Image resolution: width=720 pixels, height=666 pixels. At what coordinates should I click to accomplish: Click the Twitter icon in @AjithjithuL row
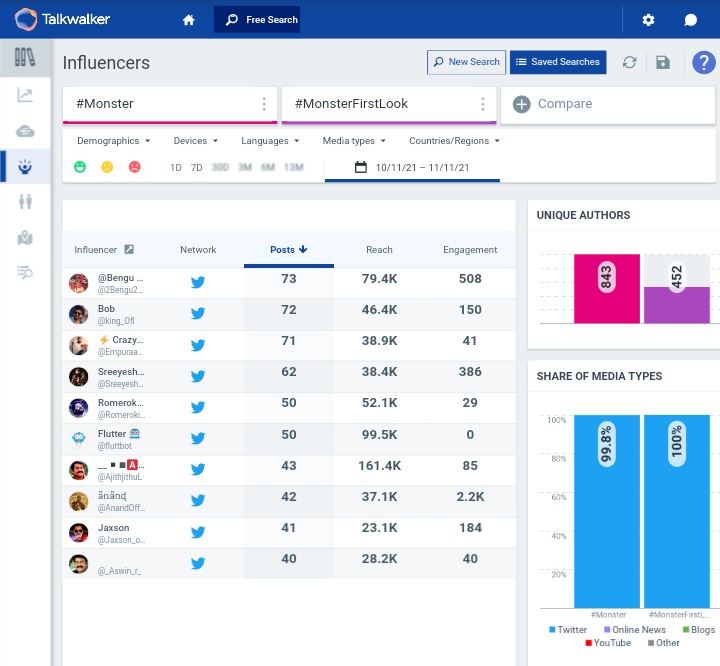point(197,469)
